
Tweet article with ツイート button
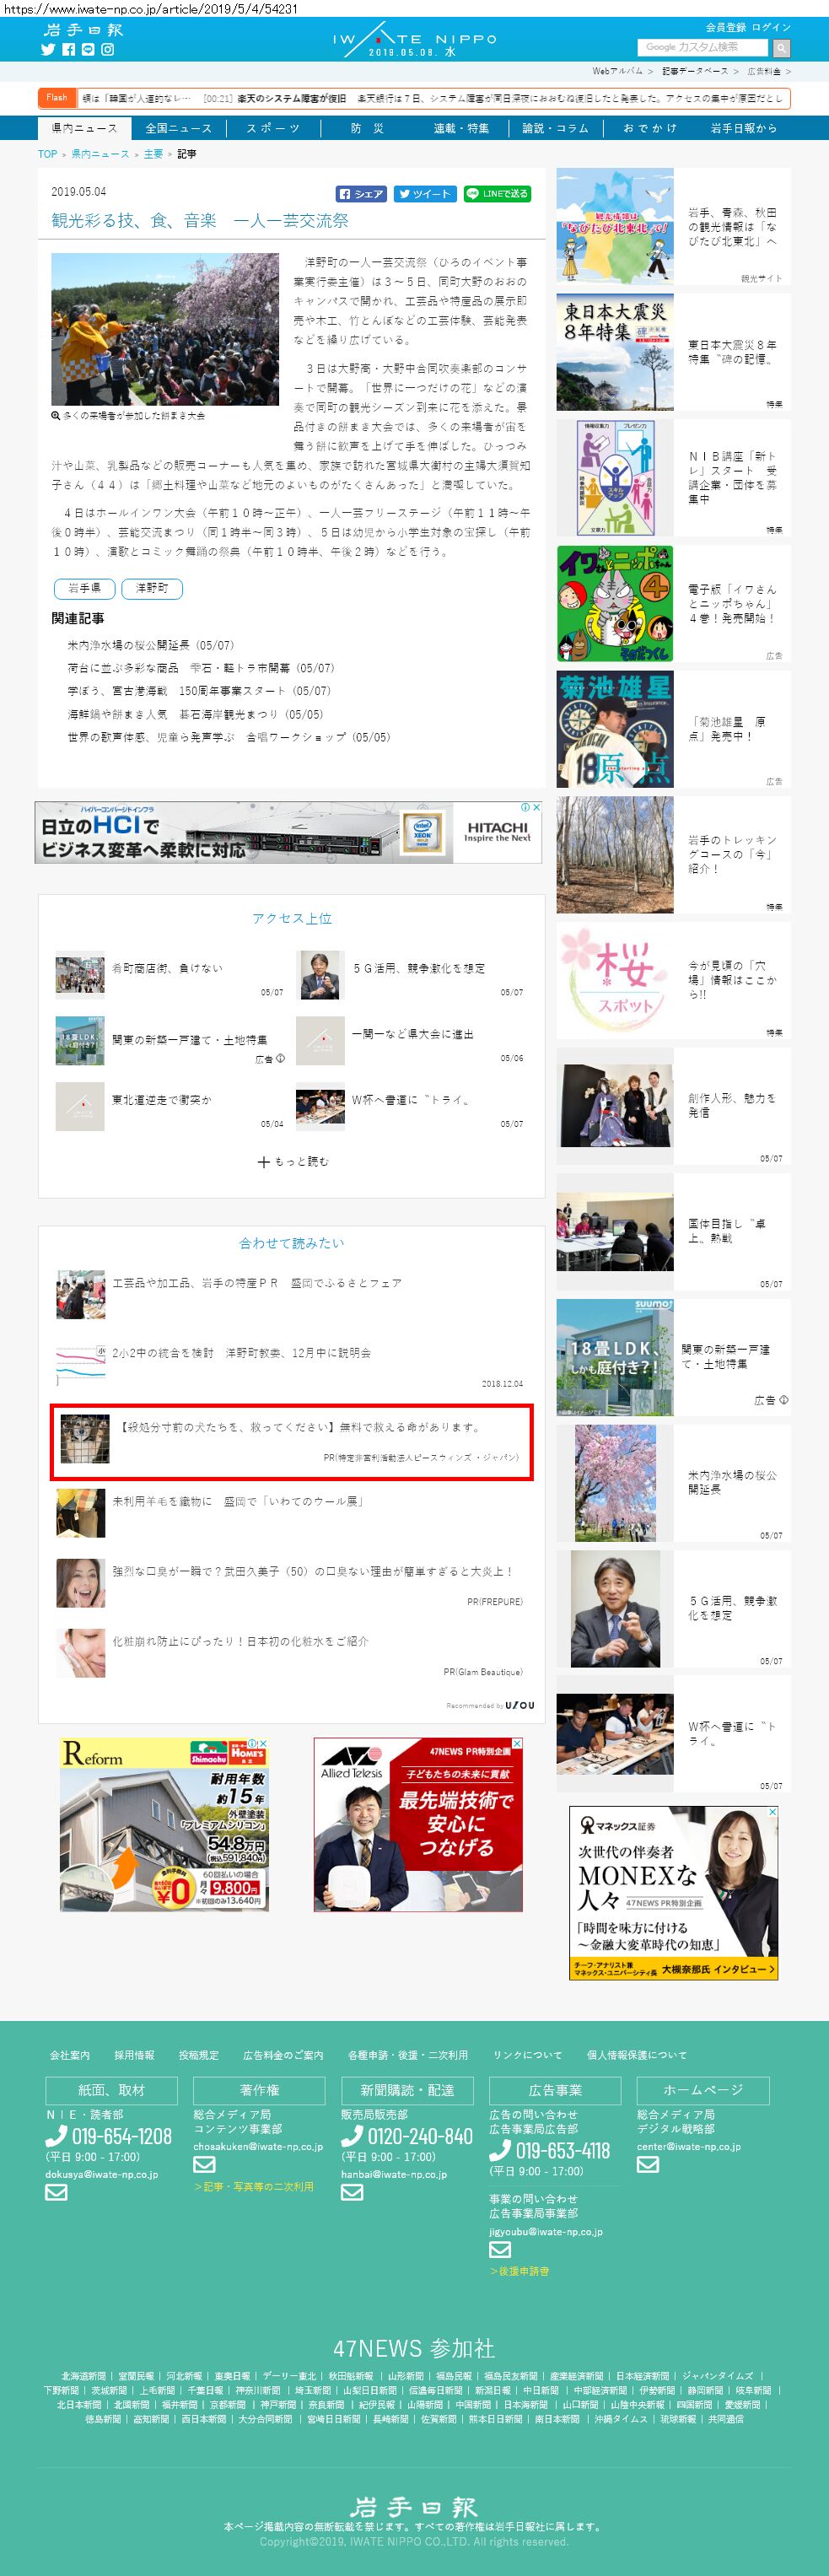424,194
